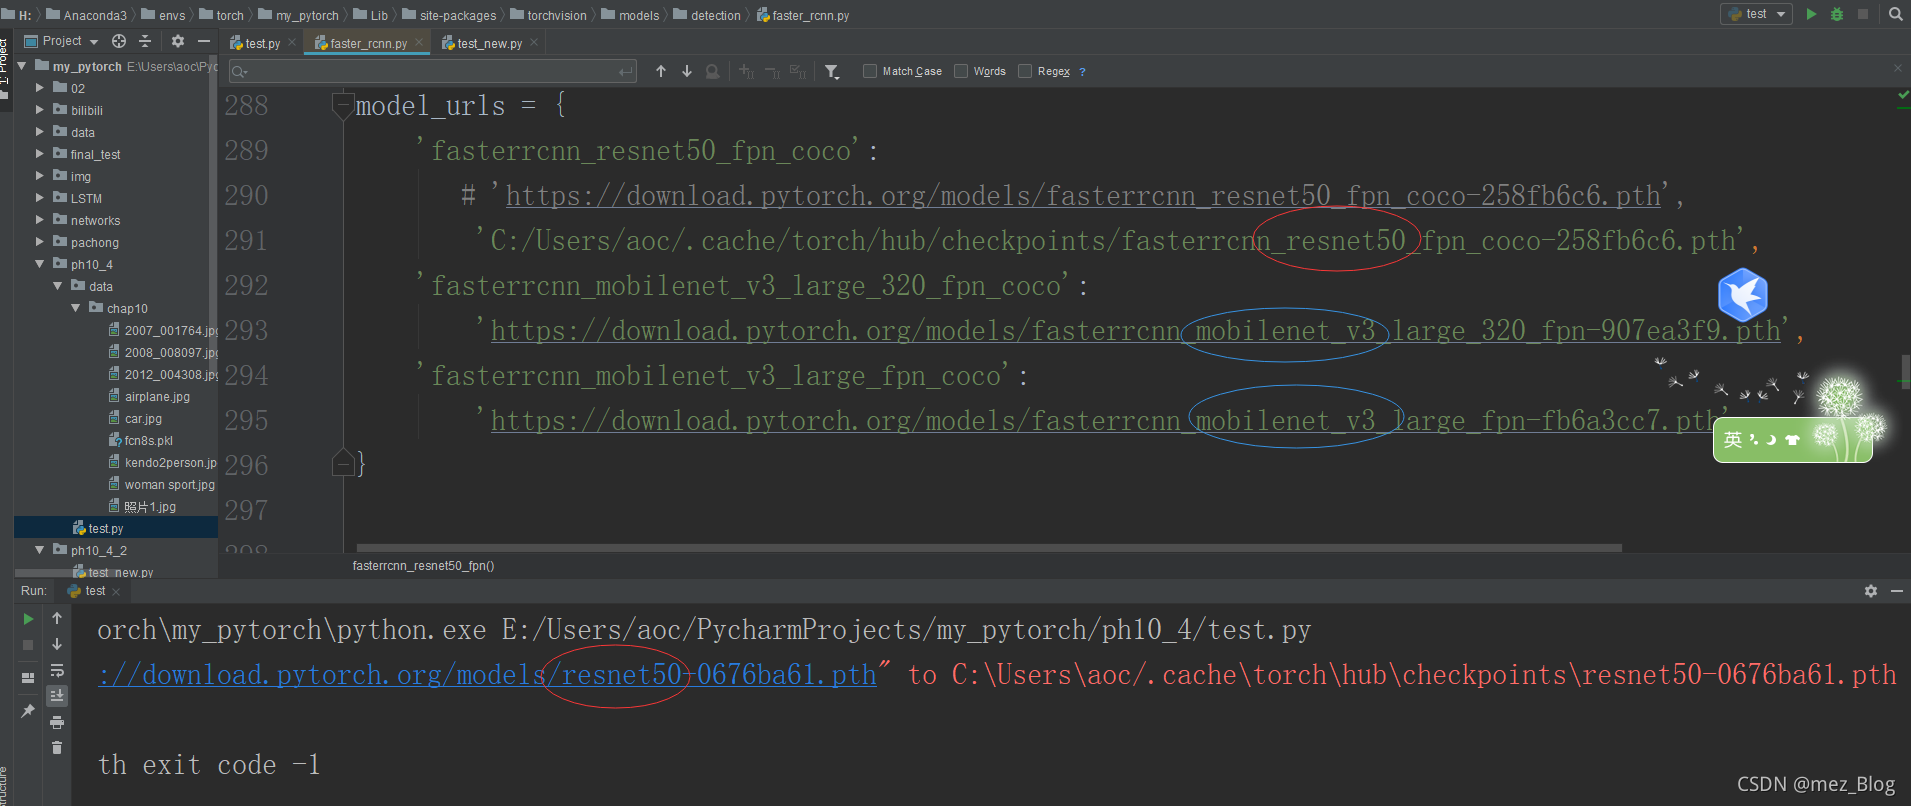The image size is (1911, 806).
Task: Open the 1: Project side tool tab
Action: click(5, 68)
